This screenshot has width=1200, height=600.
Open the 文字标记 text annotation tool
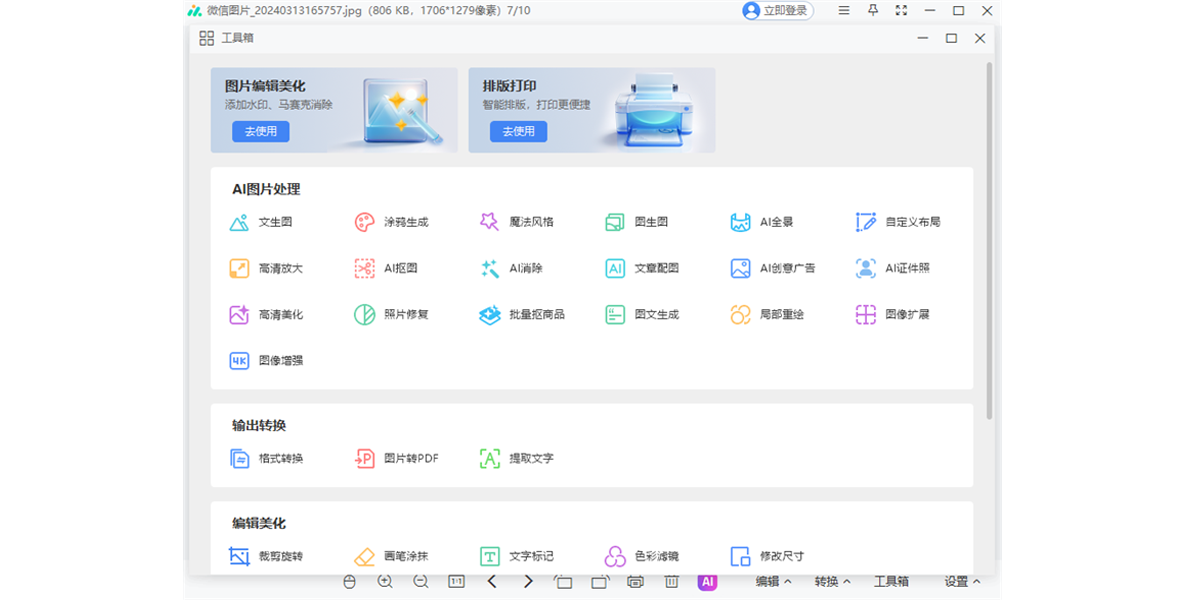coord(516,556)
